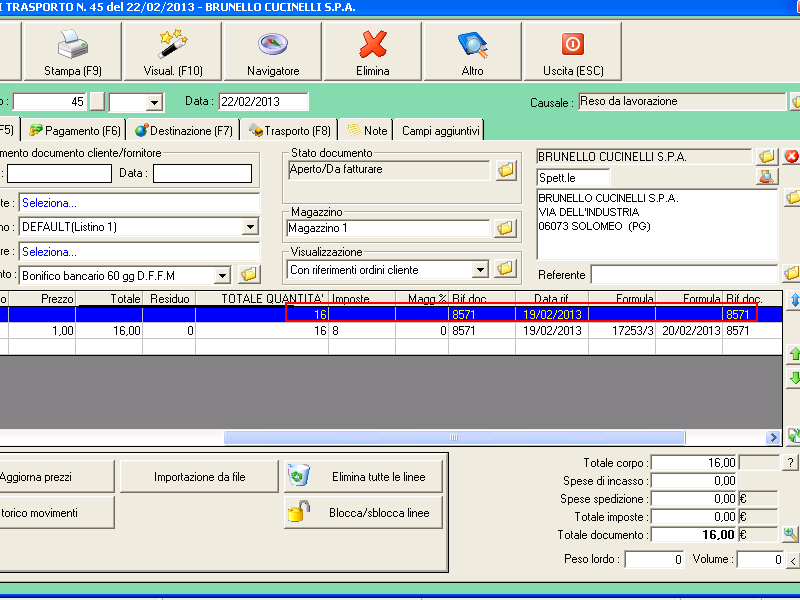The image size is (800, 600).
Task: Click the table scrollbar right arrow
Action: point(773,437)
